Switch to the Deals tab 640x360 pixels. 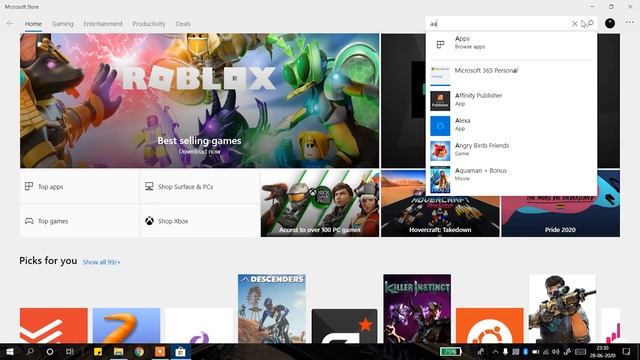(183, 24)
